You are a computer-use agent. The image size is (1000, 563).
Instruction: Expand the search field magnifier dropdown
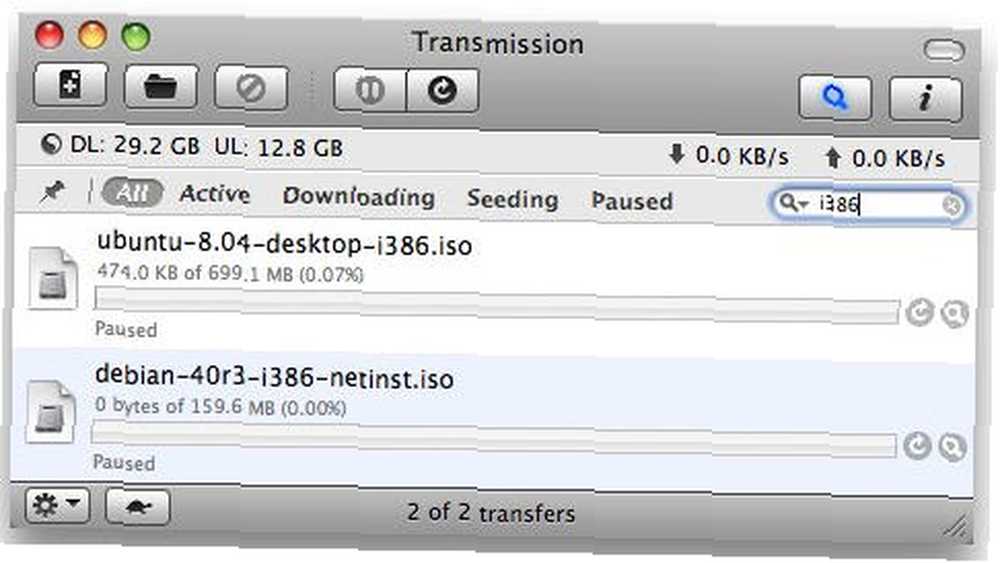pyautogui.click(x=793, y=203)
